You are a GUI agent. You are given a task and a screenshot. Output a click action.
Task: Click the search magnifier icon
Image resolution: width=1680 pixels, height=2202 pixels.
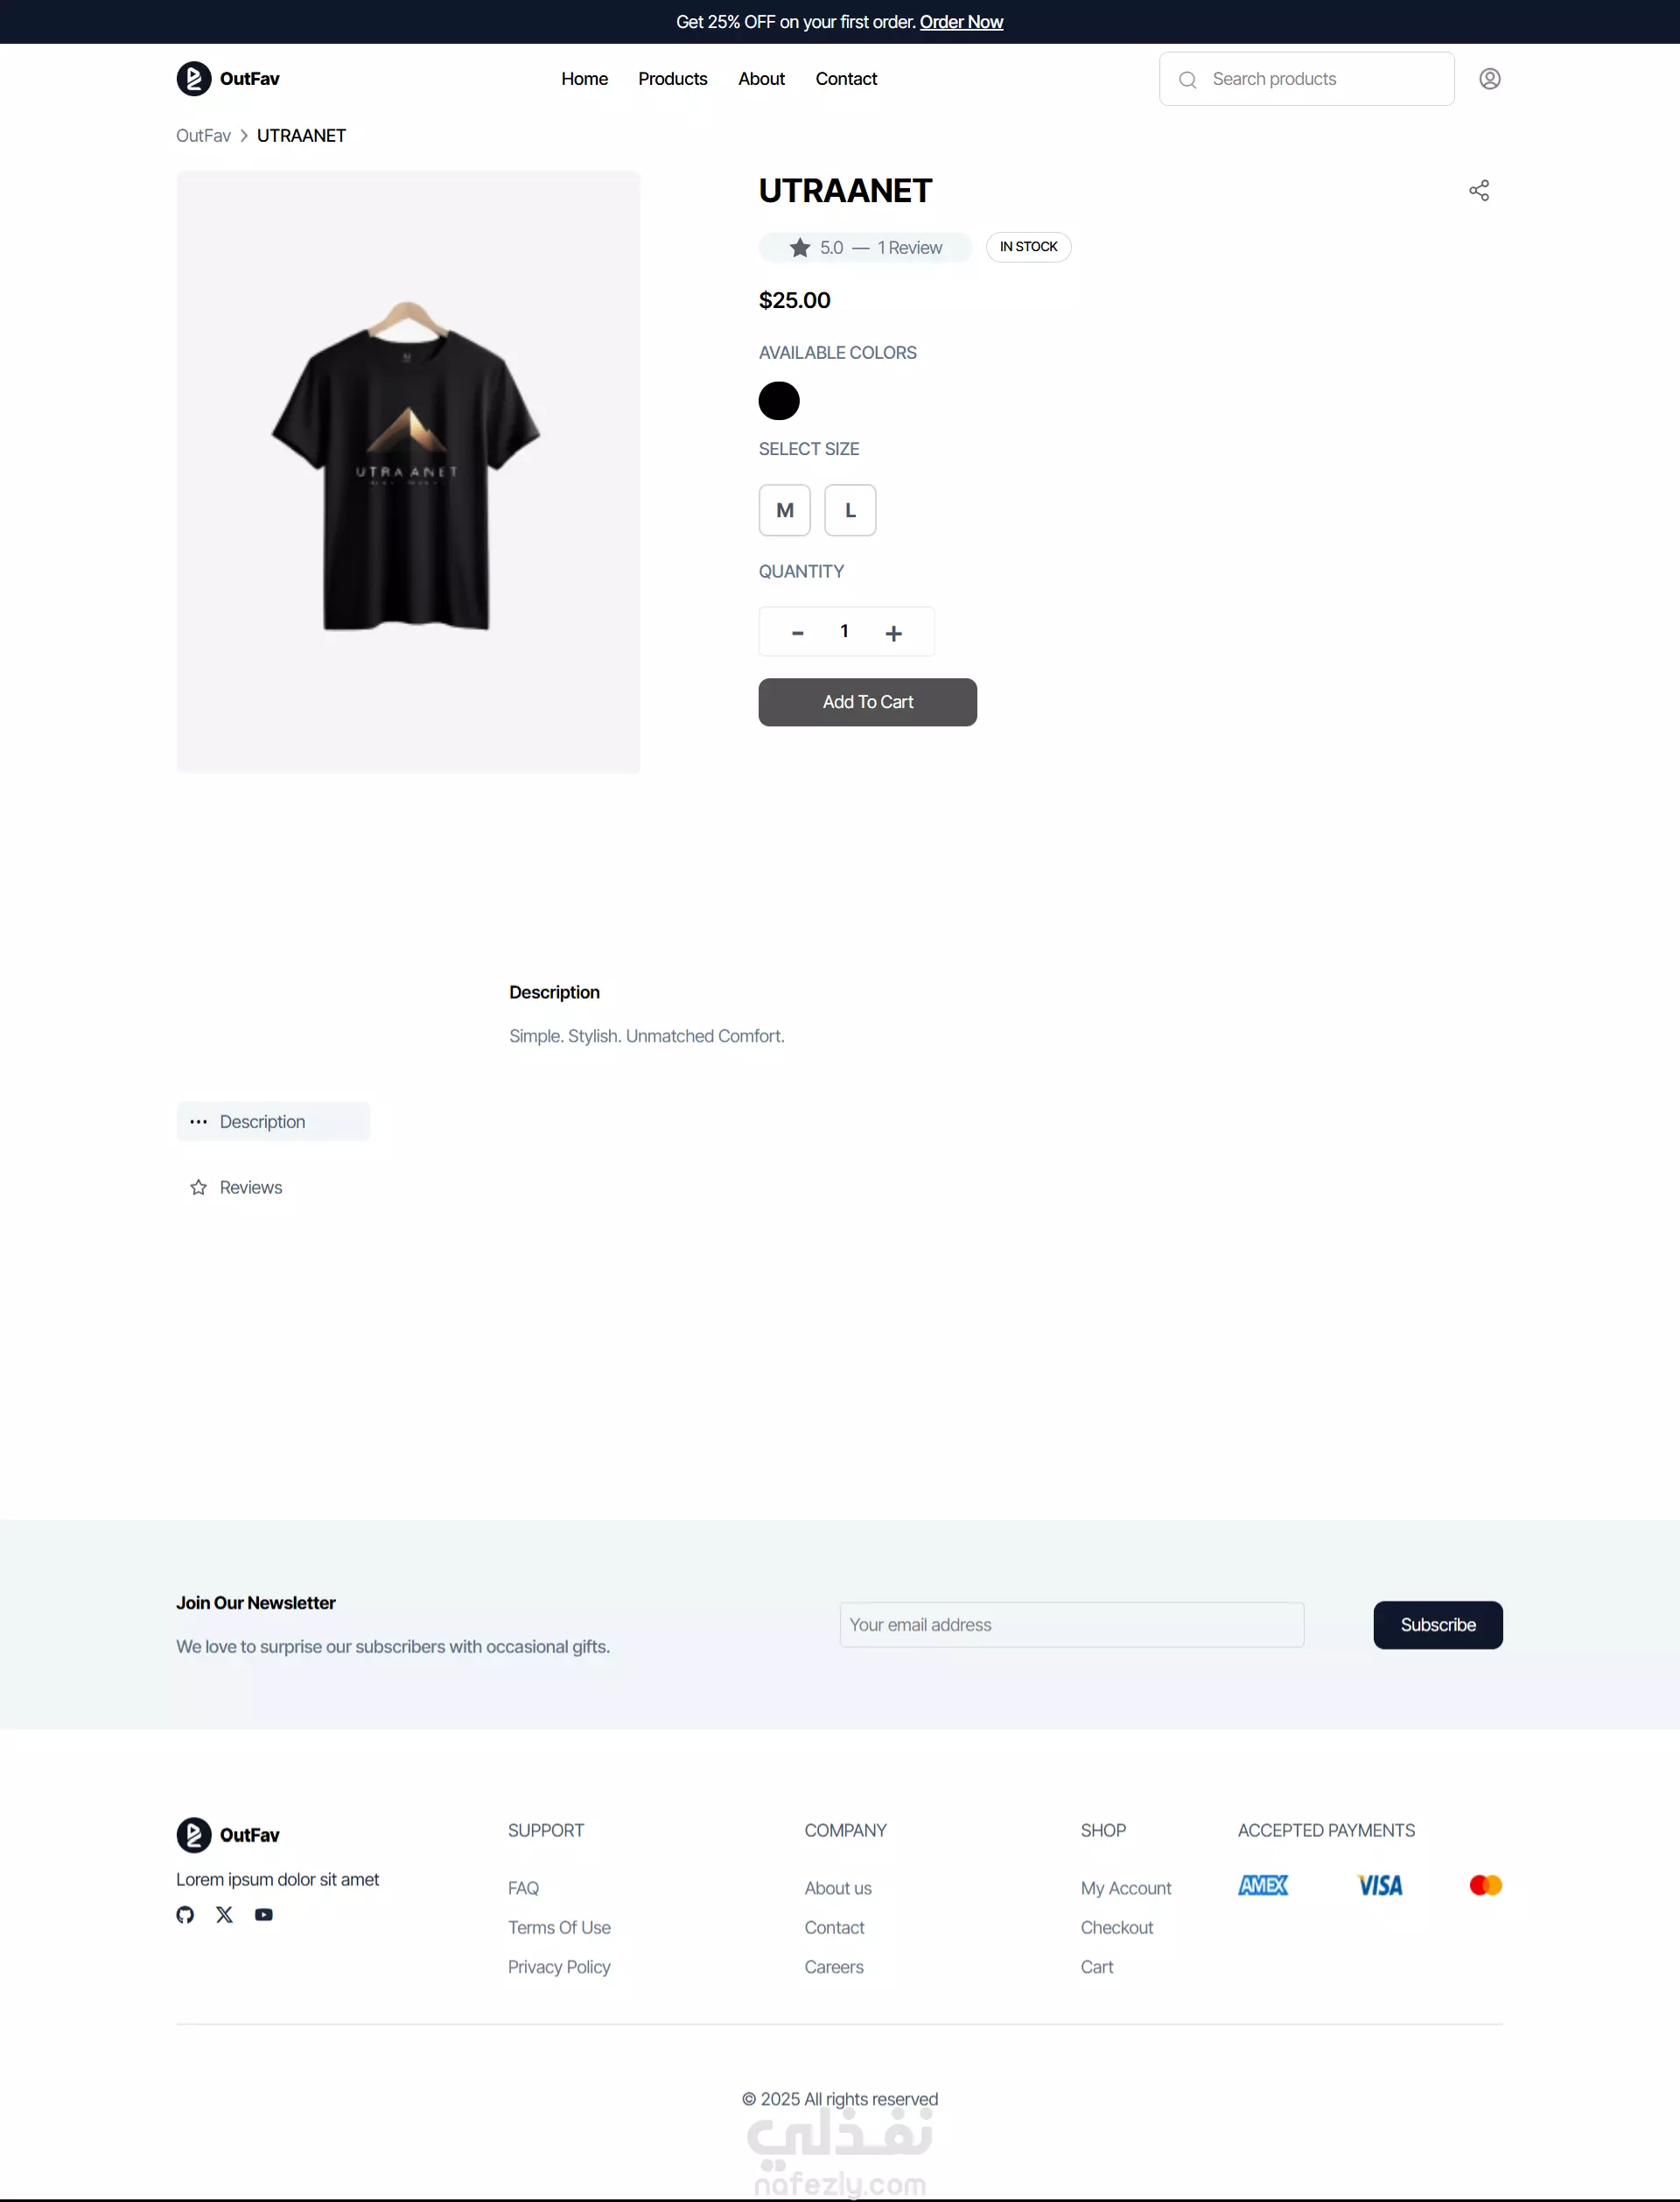1187,80
